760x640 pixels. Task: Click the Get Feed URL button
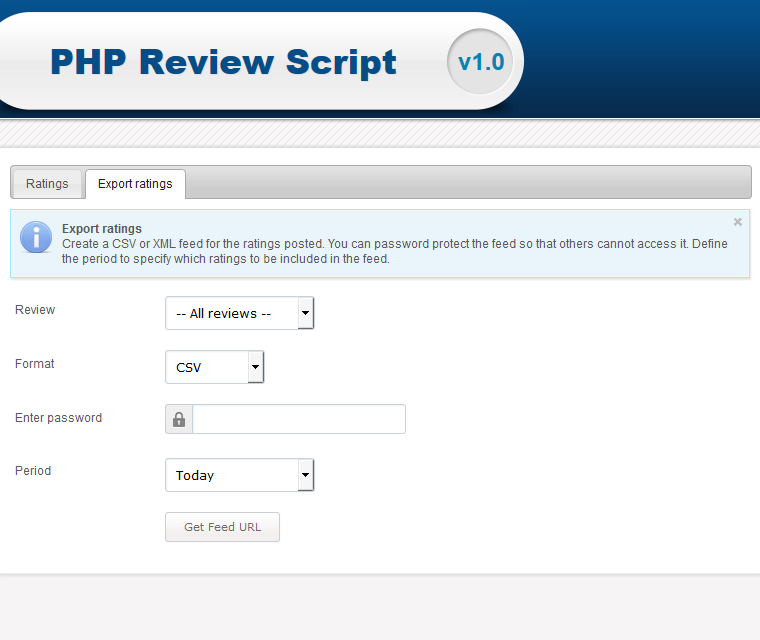tap(222, 527)
